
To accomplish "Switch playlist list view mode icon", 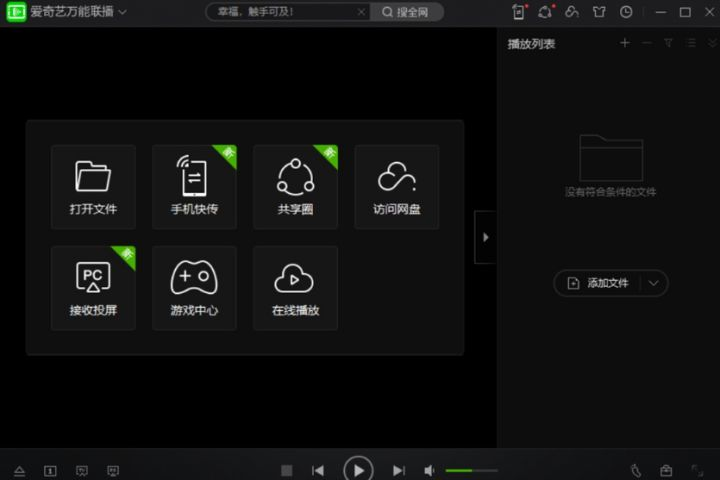I will 691,43.
